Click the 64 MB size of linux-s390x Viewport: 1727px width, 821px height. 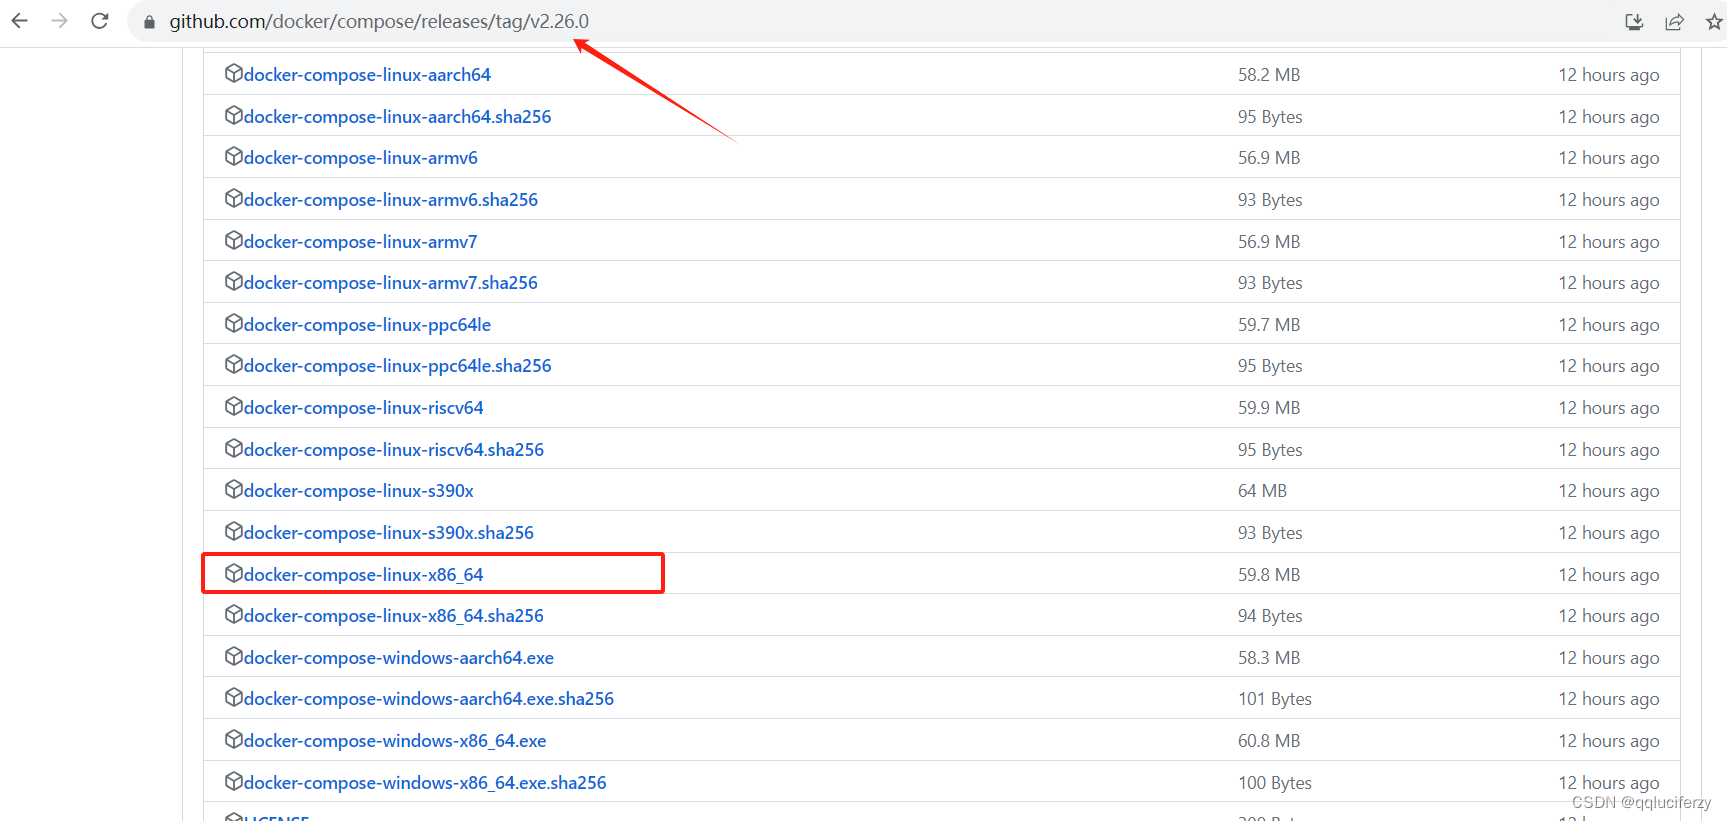1262,491
